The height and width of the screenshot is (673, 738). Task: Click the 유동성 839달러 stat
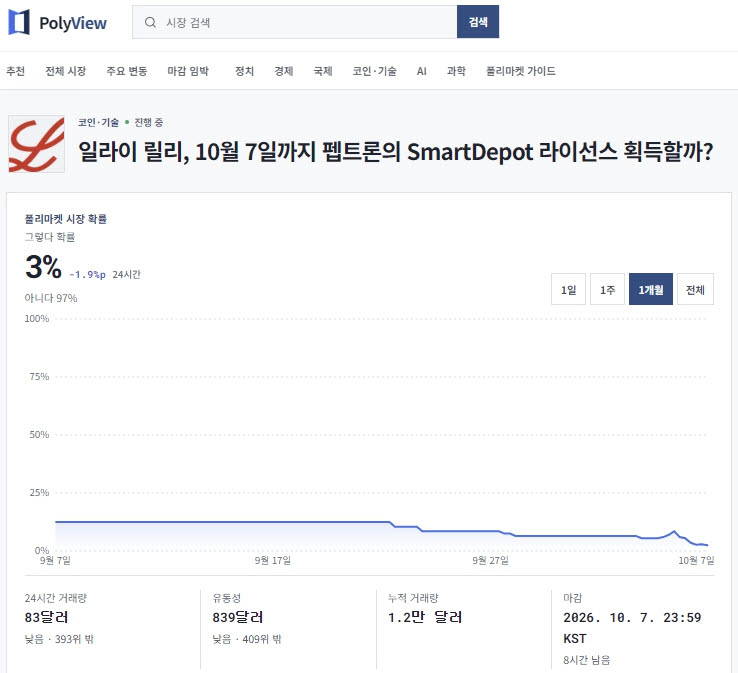[x=238, y=608]
